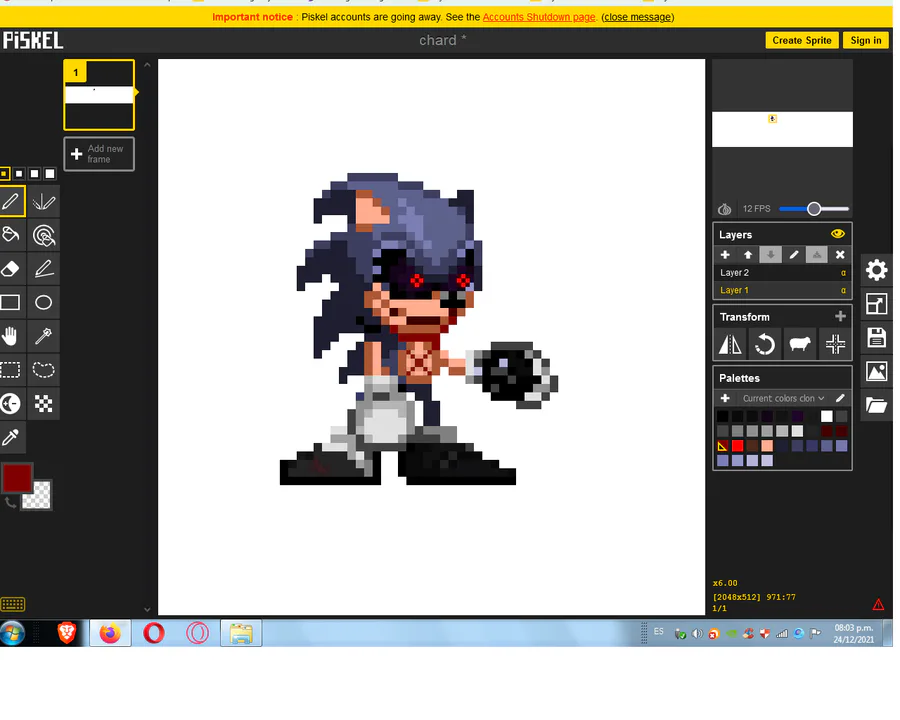Toggle layer preview eye icon
Screen dimensions: 900x720
tap(837, 234)
